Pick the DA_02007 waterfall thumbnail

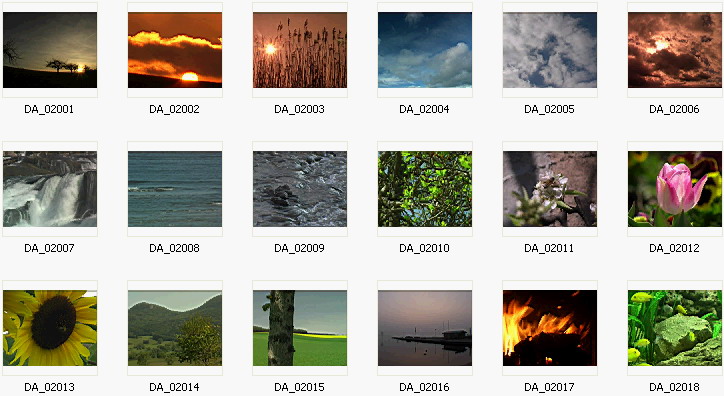pos(50,189)
